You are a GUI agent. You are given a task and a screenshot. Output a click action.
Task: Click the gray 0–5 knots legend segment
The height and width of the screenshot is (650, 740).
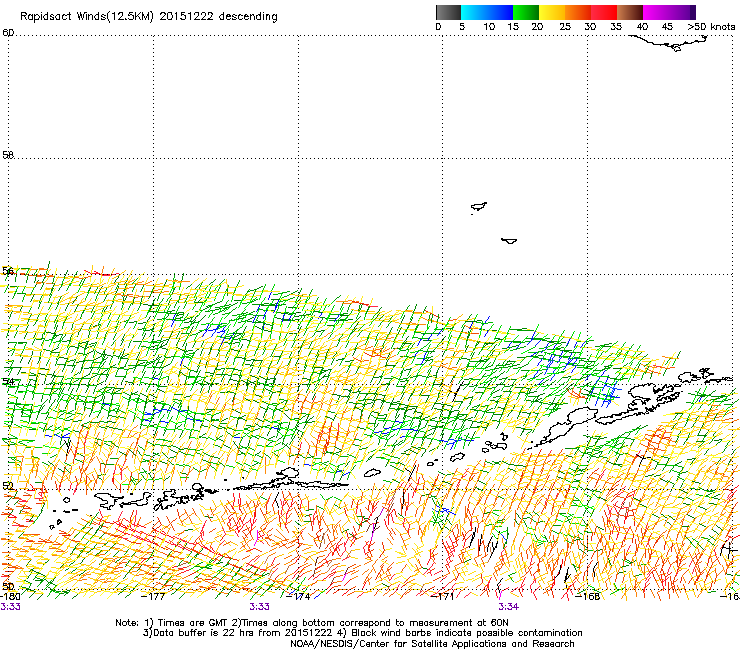(448, 12)
